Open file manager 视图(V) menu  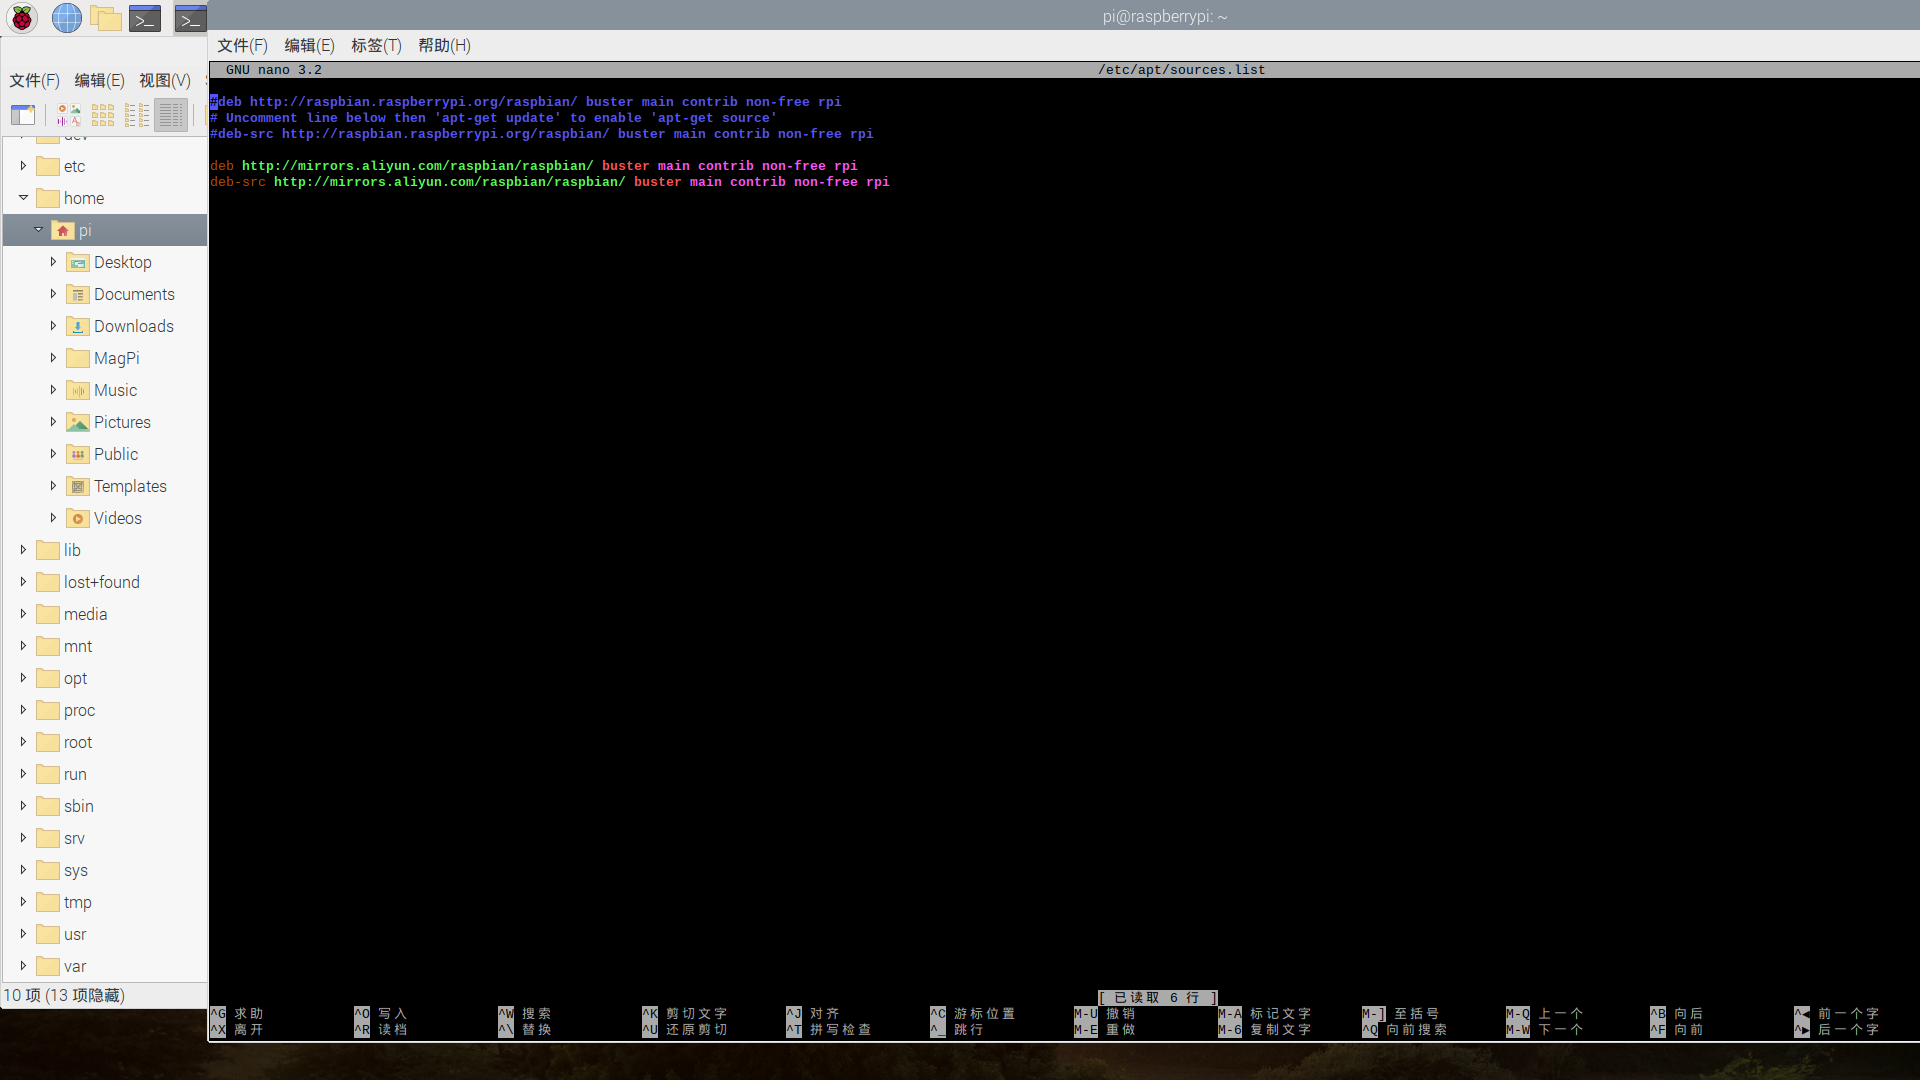pyautogui.click(x=165, y=81)
